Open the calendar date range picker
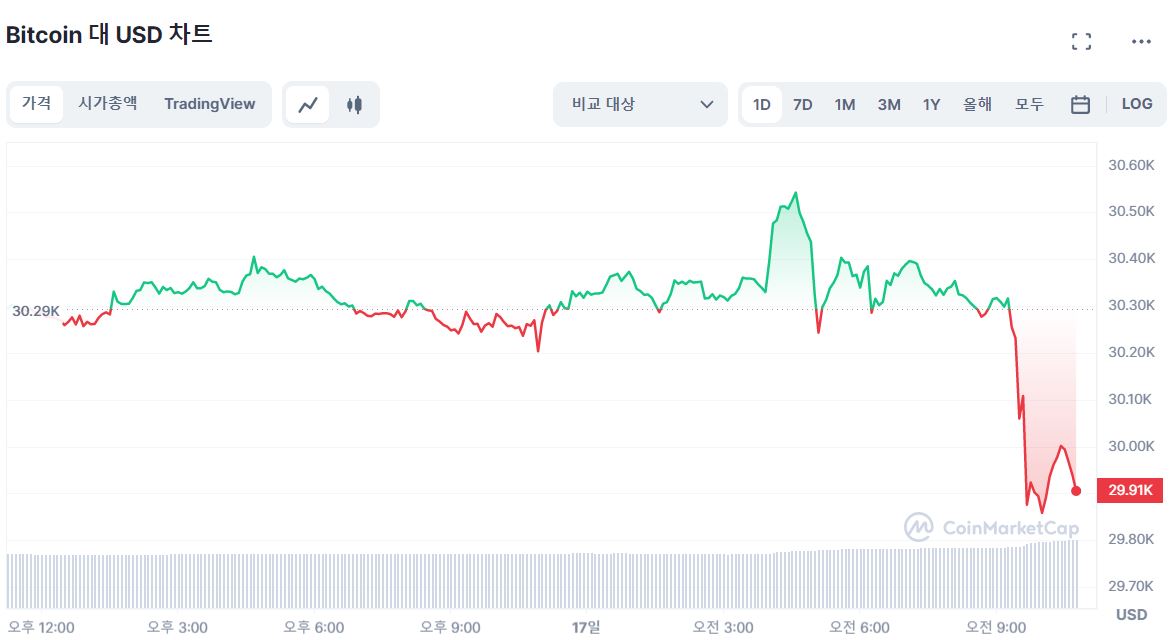 click(x=1080, y=105)
